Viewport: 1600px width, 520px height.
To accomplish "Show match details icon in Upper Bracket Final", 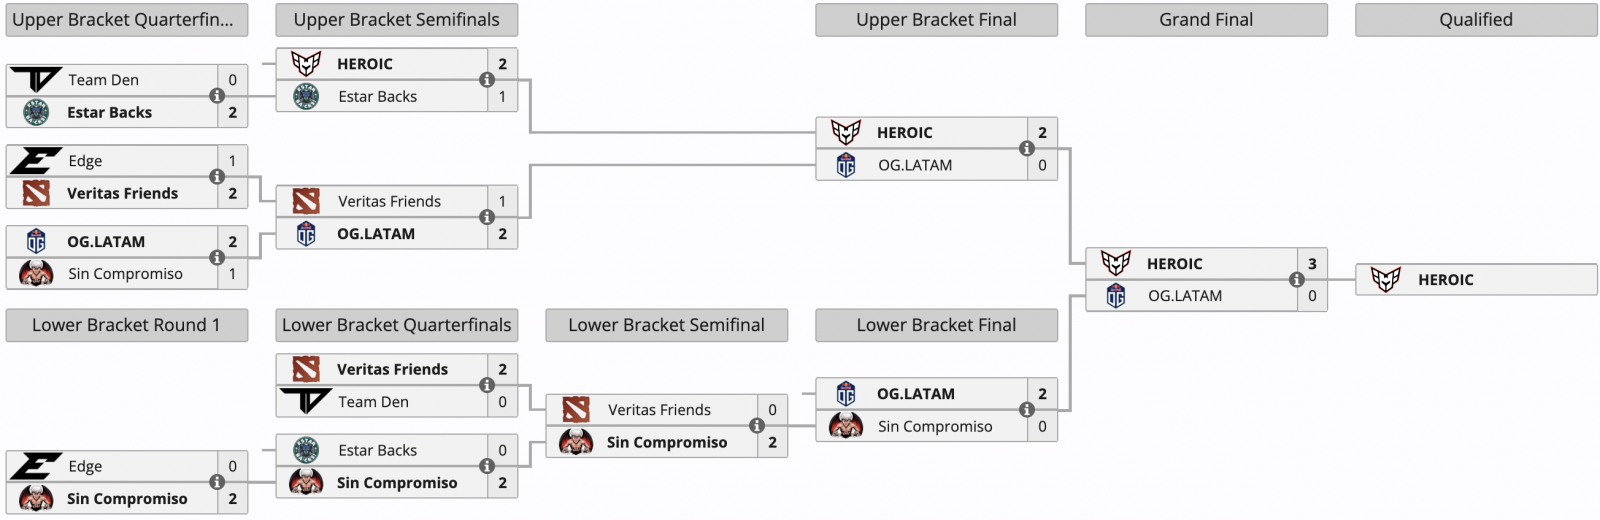I will [1027, 149].
